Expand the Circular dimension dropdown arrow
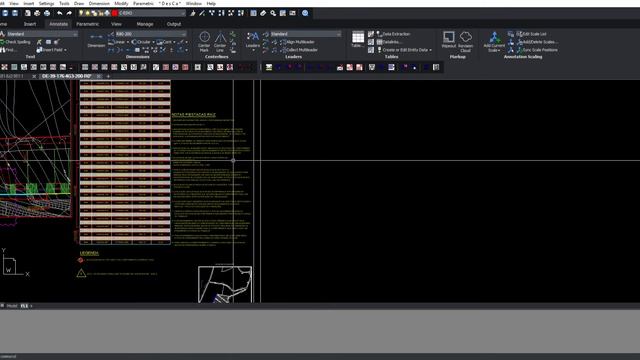Viewport: 640px width, 360px height. [153, 42]
